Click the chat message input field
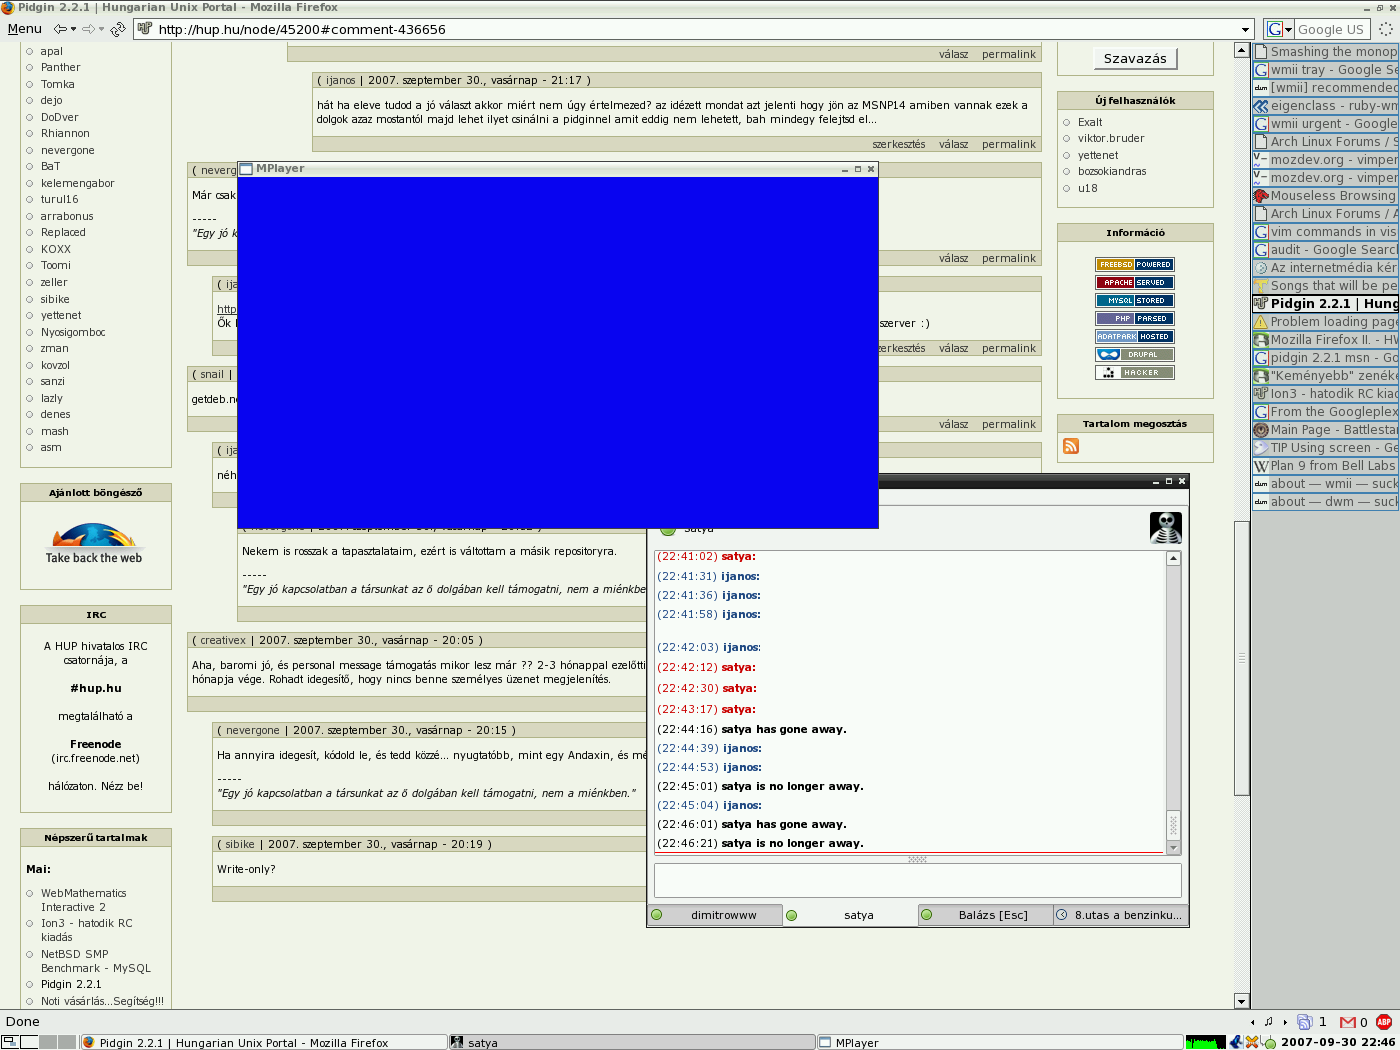Image resolution: width=1400 pixels, height=1050 pixels. click(917, 880)
